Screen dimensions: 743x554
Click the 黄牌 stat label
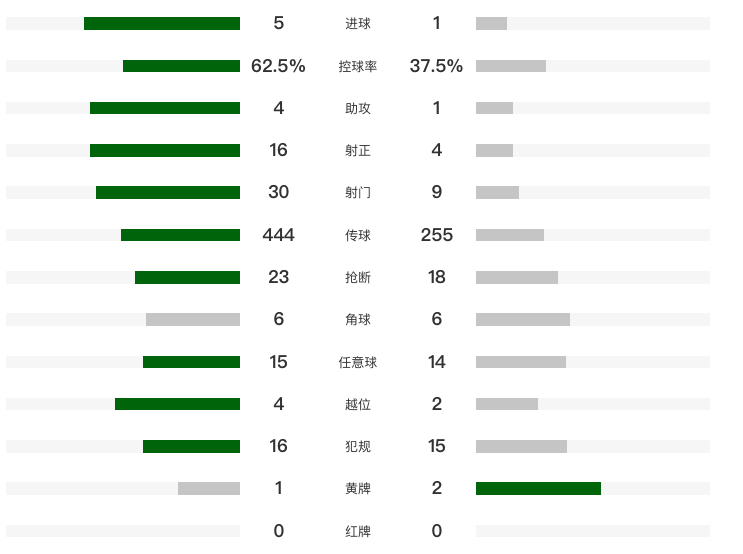coord(357,488)
